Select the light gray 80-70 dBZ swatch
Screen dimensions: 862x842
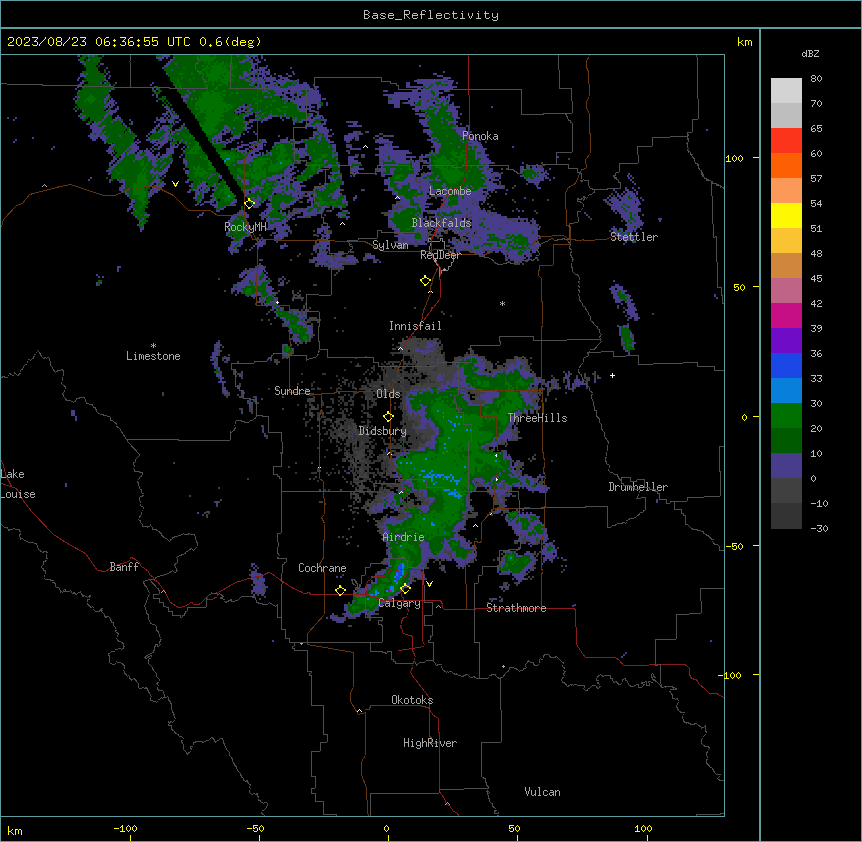786,91
